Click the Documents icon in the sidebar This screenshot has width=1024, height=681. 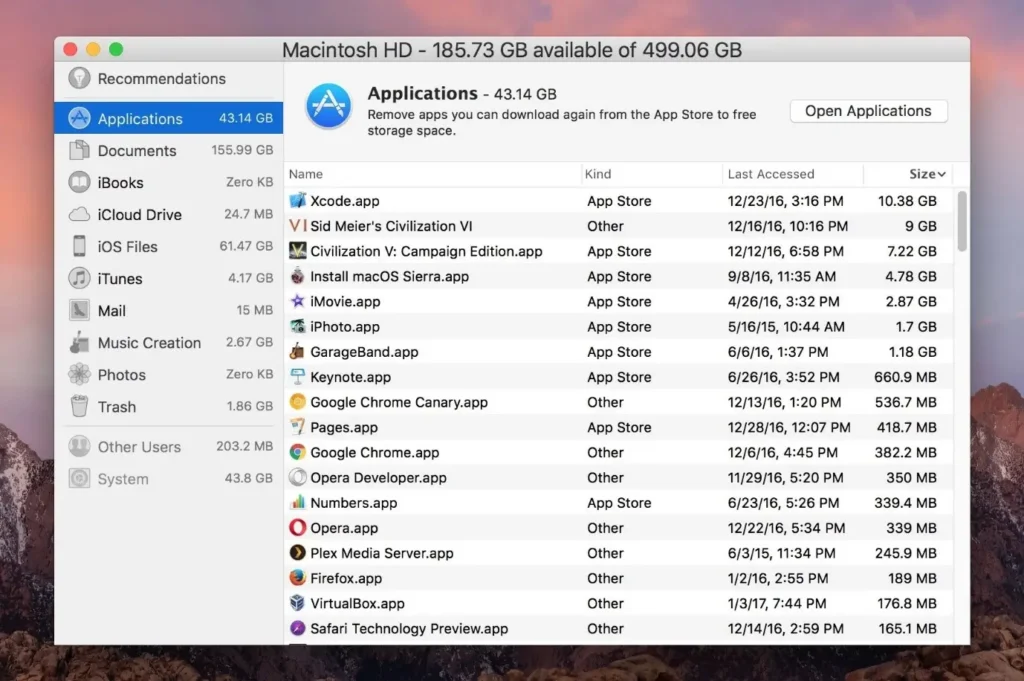click(79, 150)
